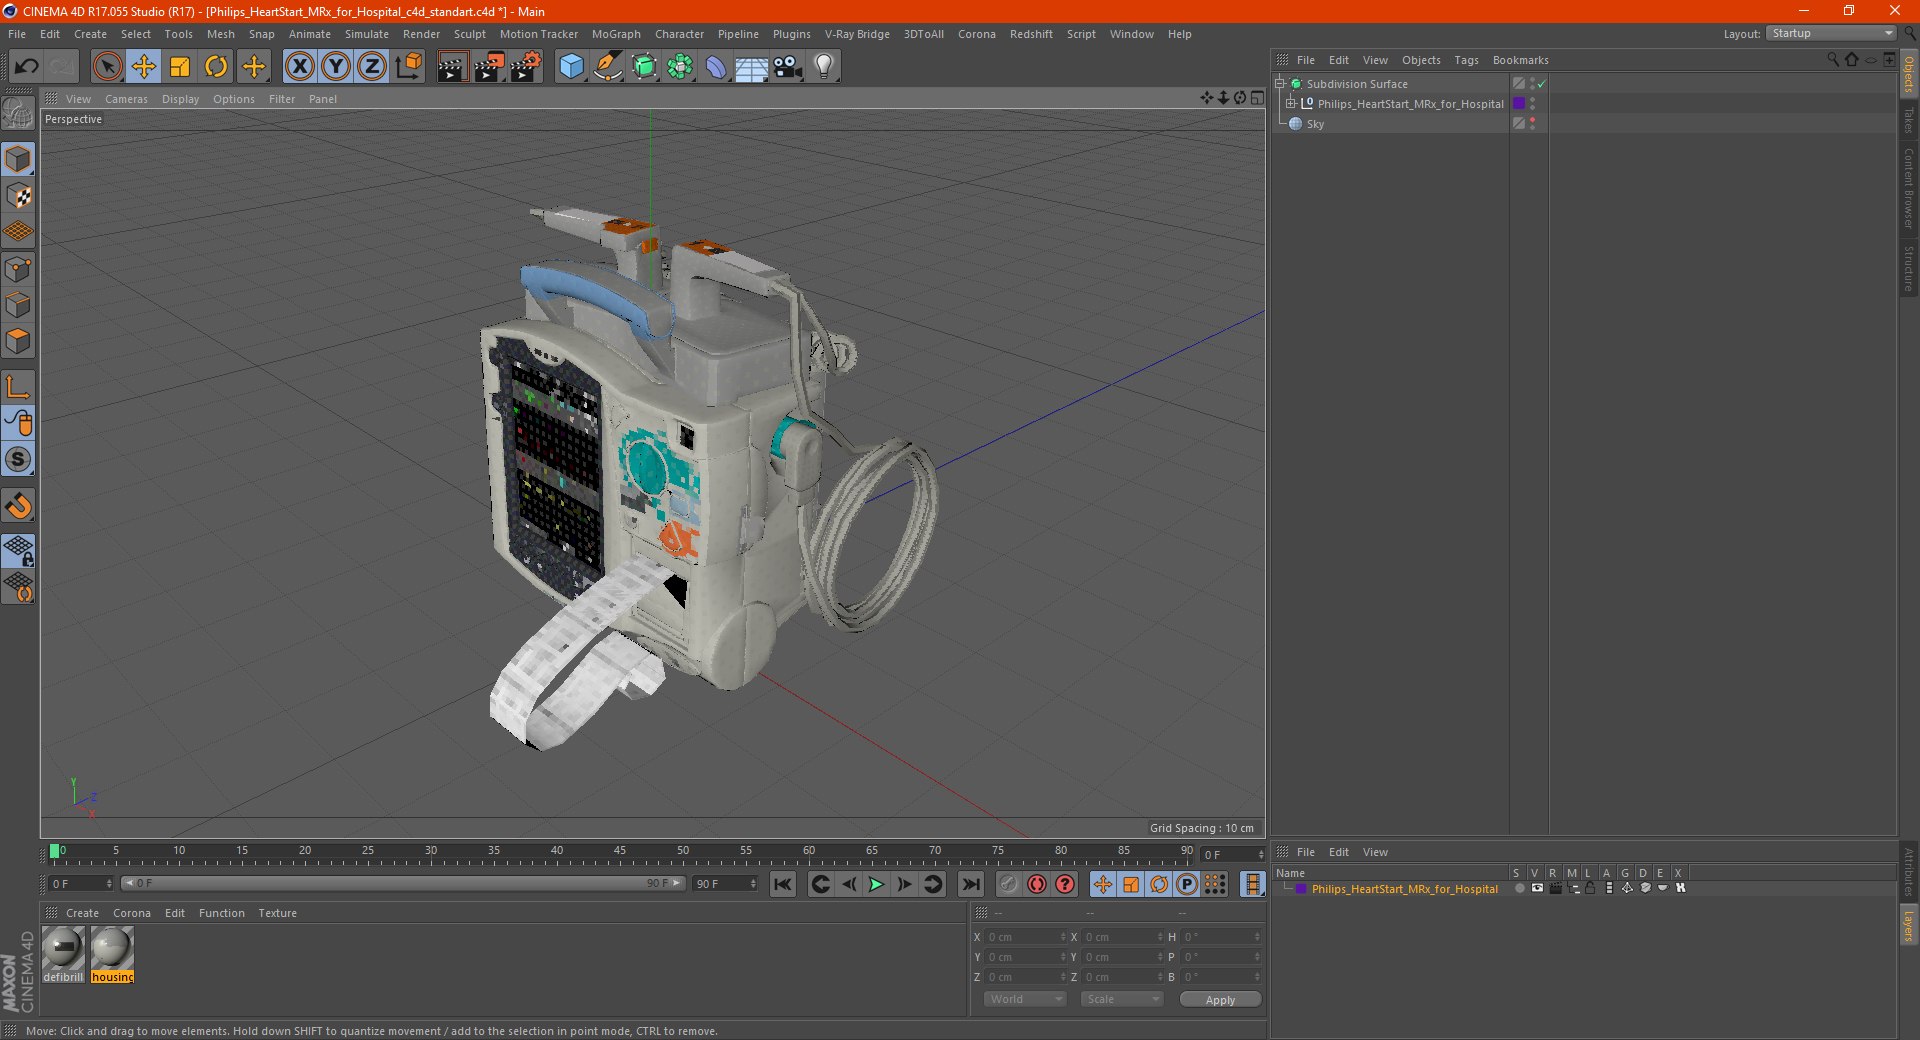Select housing material thumbnail
This screenshot has width=1920, height=1040.
point(112,954)
